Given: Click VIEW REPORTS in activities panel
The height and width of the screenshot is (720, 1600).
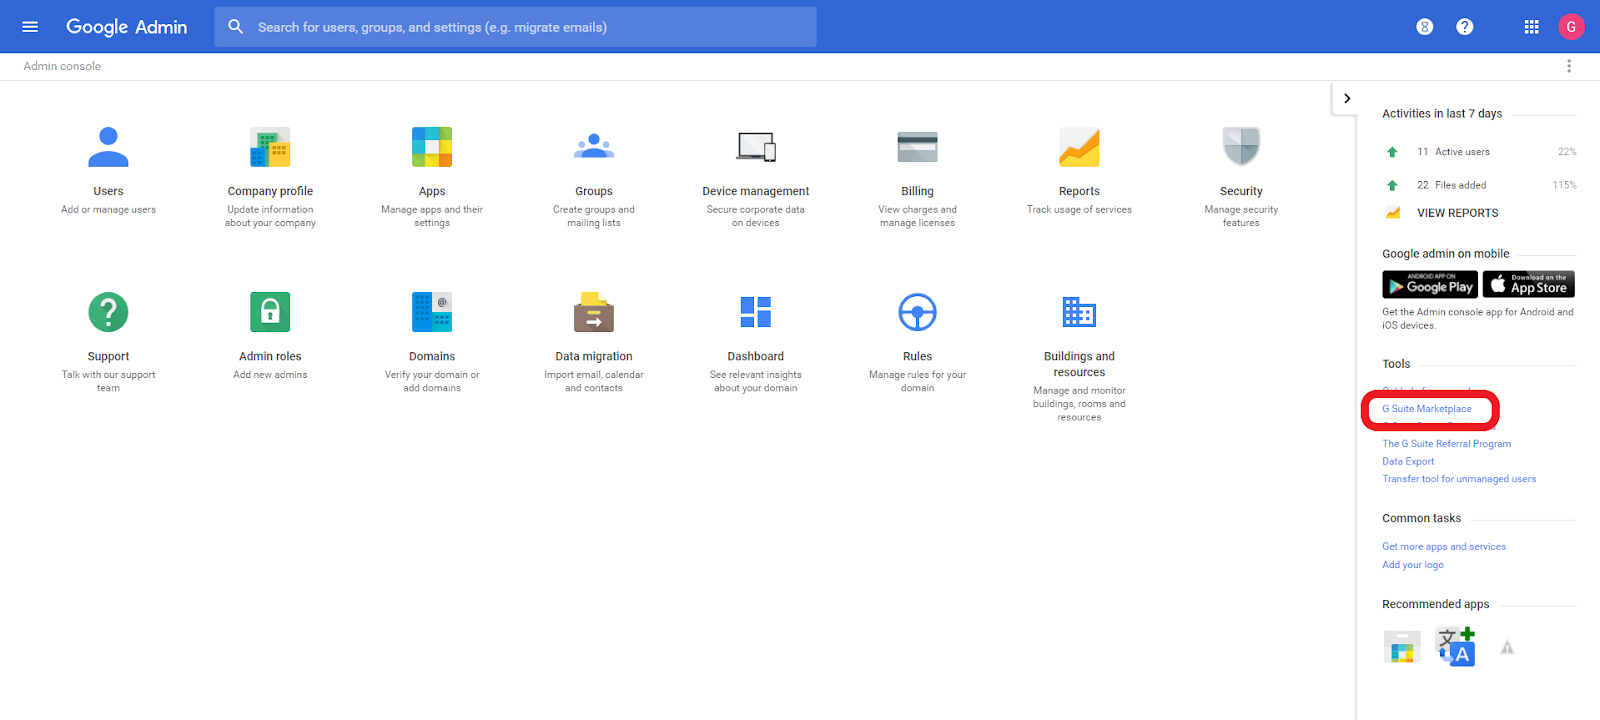Looking at the screenshot, I should coord(1457,213).
